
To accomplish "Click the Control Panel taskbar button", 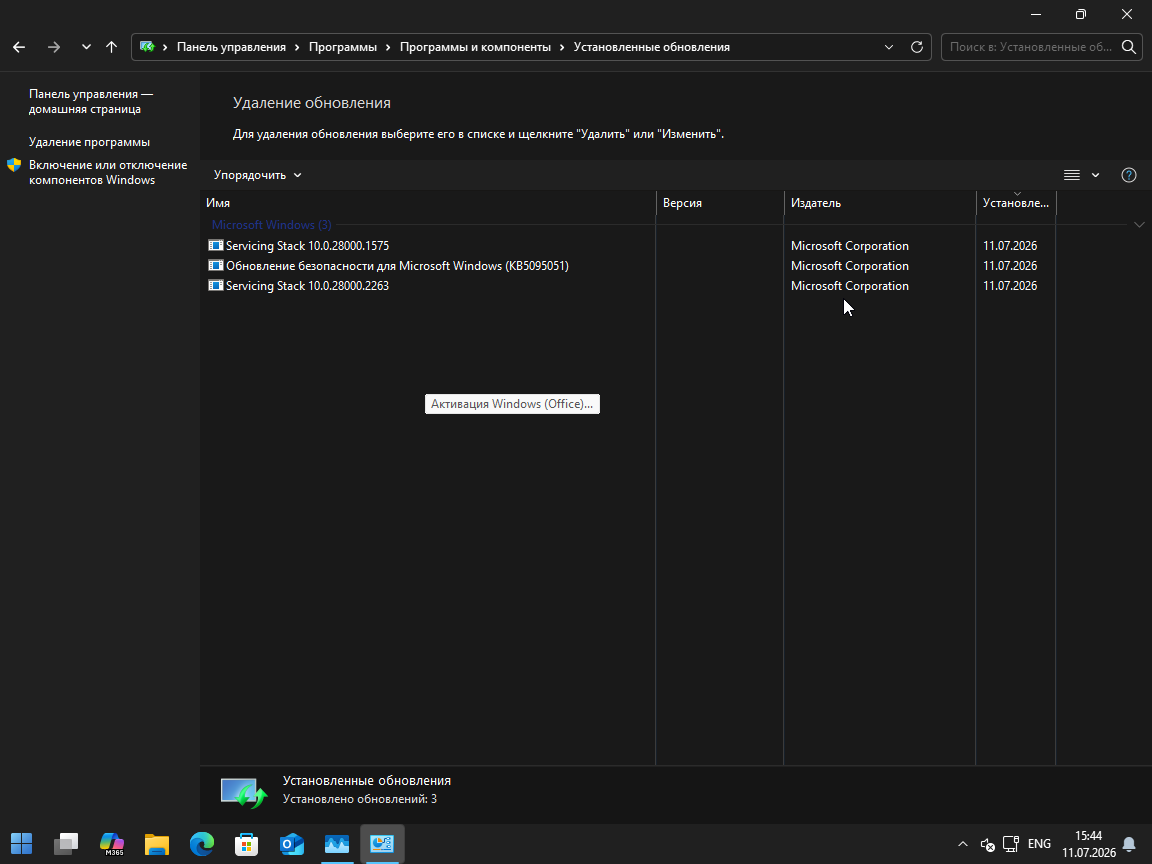I will coord(382,843).
